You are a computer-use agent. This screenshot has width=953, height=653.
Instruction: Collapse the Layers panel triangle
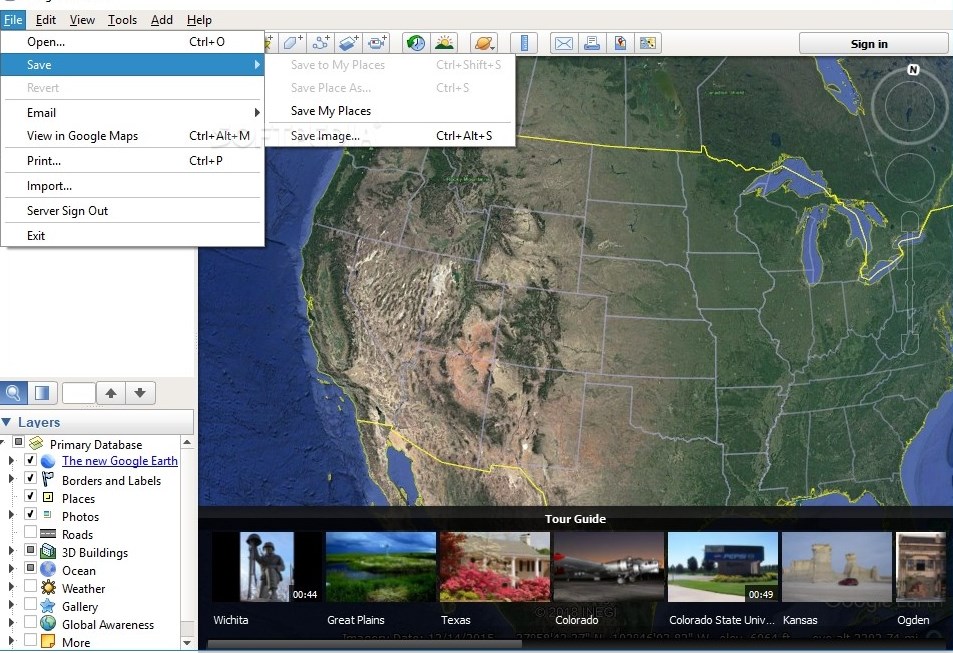(7, 422)
